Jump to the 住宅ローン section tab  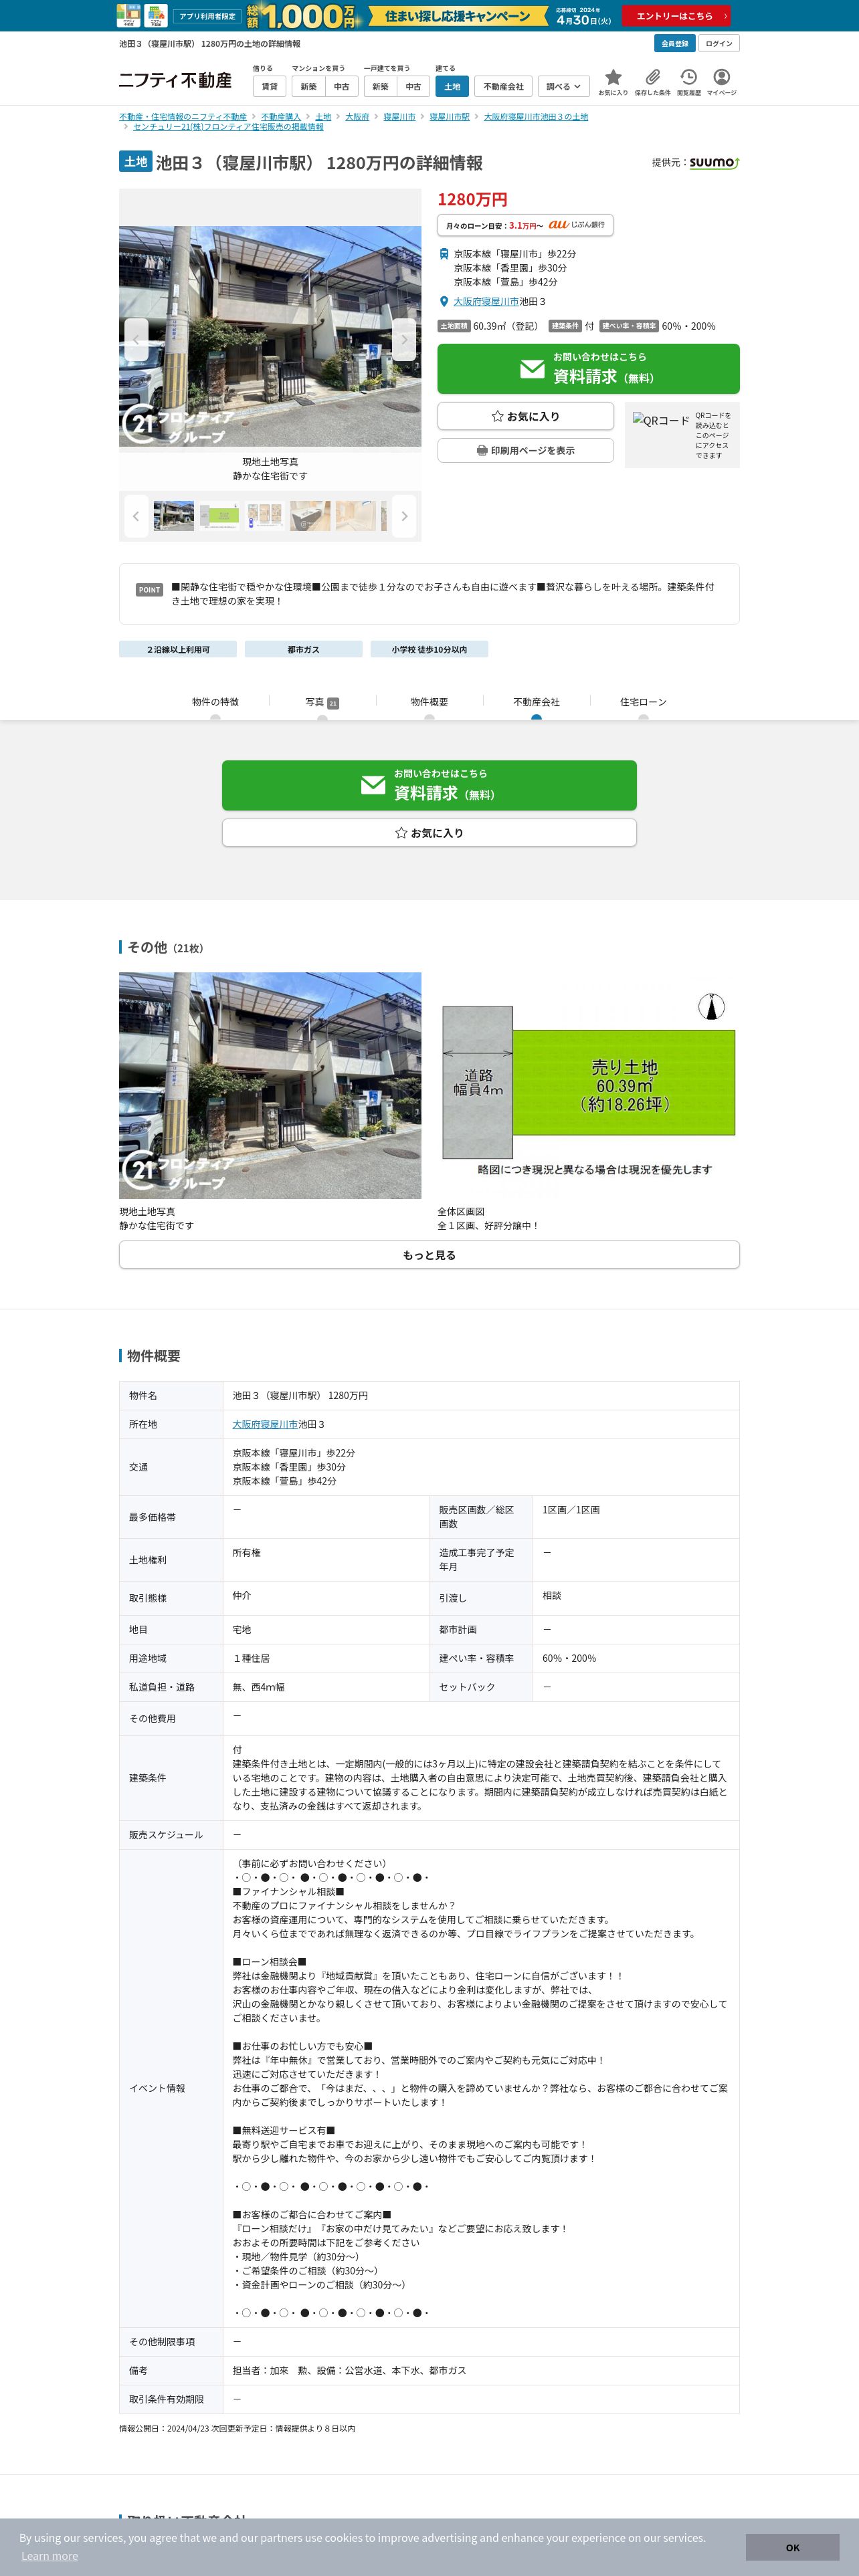click(643, 703)
